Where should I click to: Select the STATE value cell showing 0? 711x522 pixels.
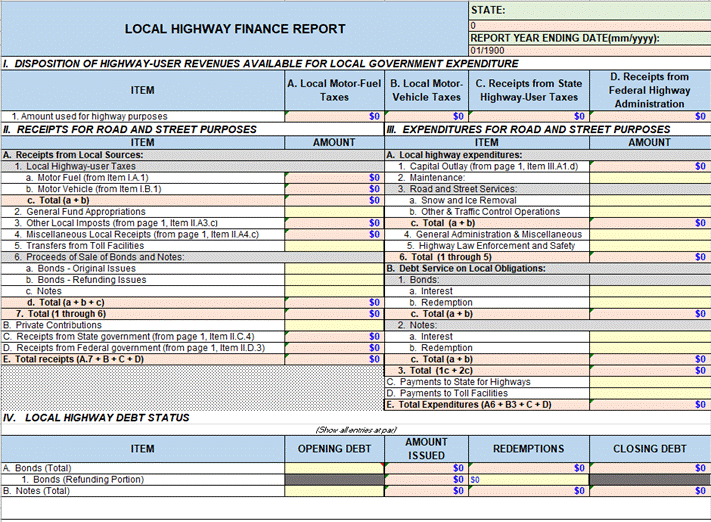pos(589,26)
